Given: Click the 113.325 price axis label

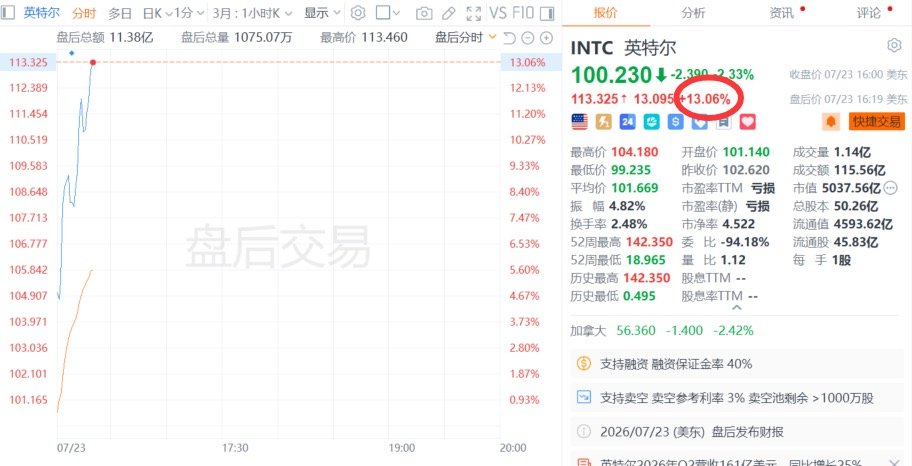Looking at the screenshot, I should pos(28,62).
